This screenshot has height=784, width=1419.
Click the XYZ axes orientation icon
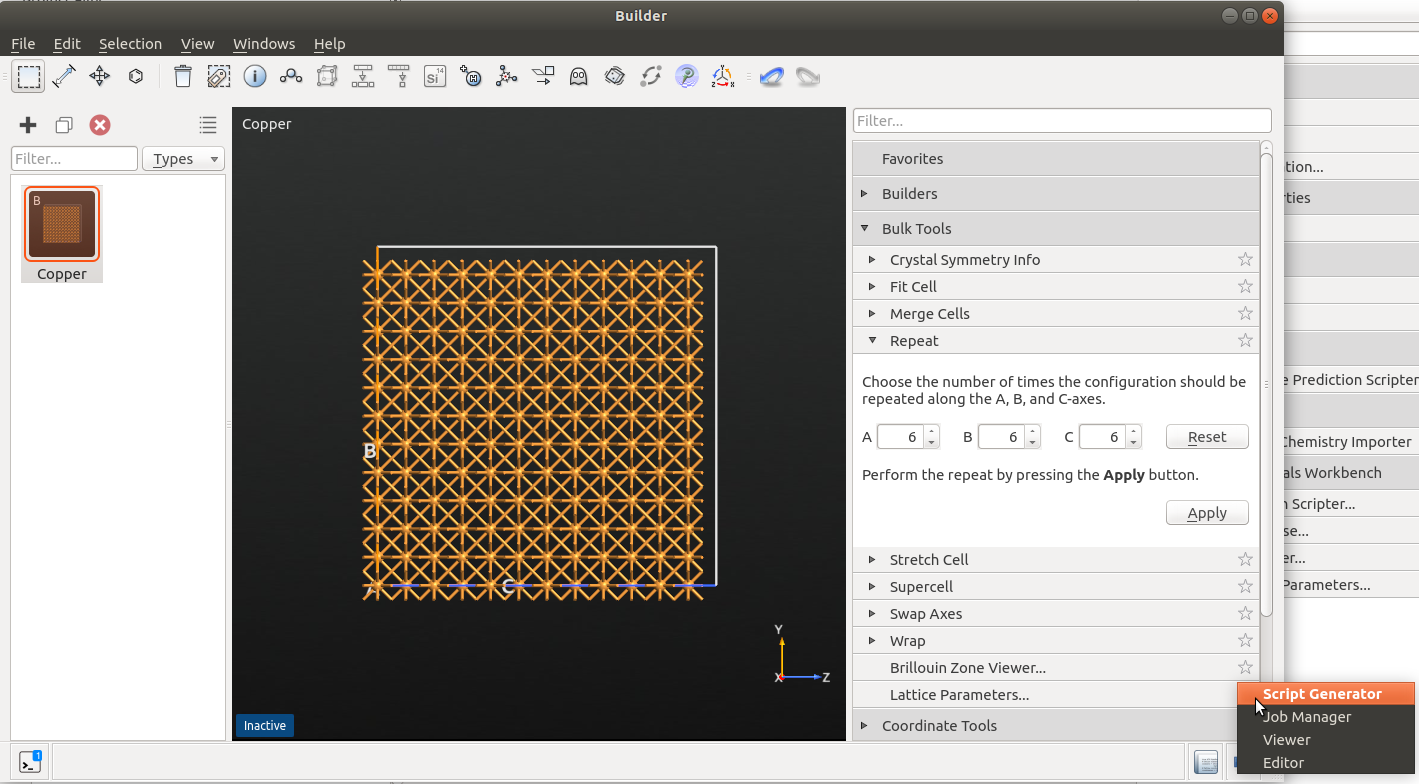[x=723, y=76]
